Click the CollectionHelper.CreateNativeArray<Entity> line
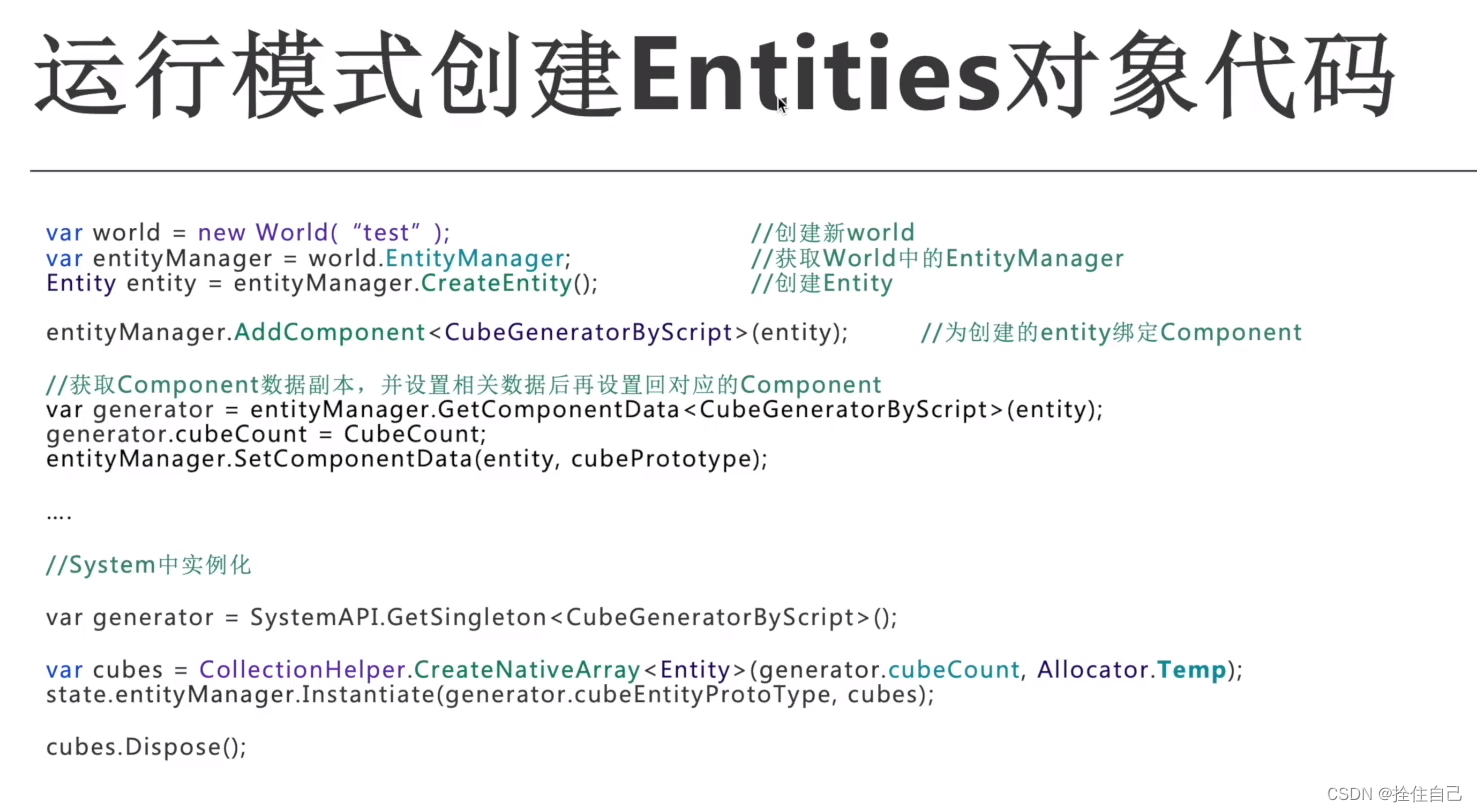 coord(645,670)
